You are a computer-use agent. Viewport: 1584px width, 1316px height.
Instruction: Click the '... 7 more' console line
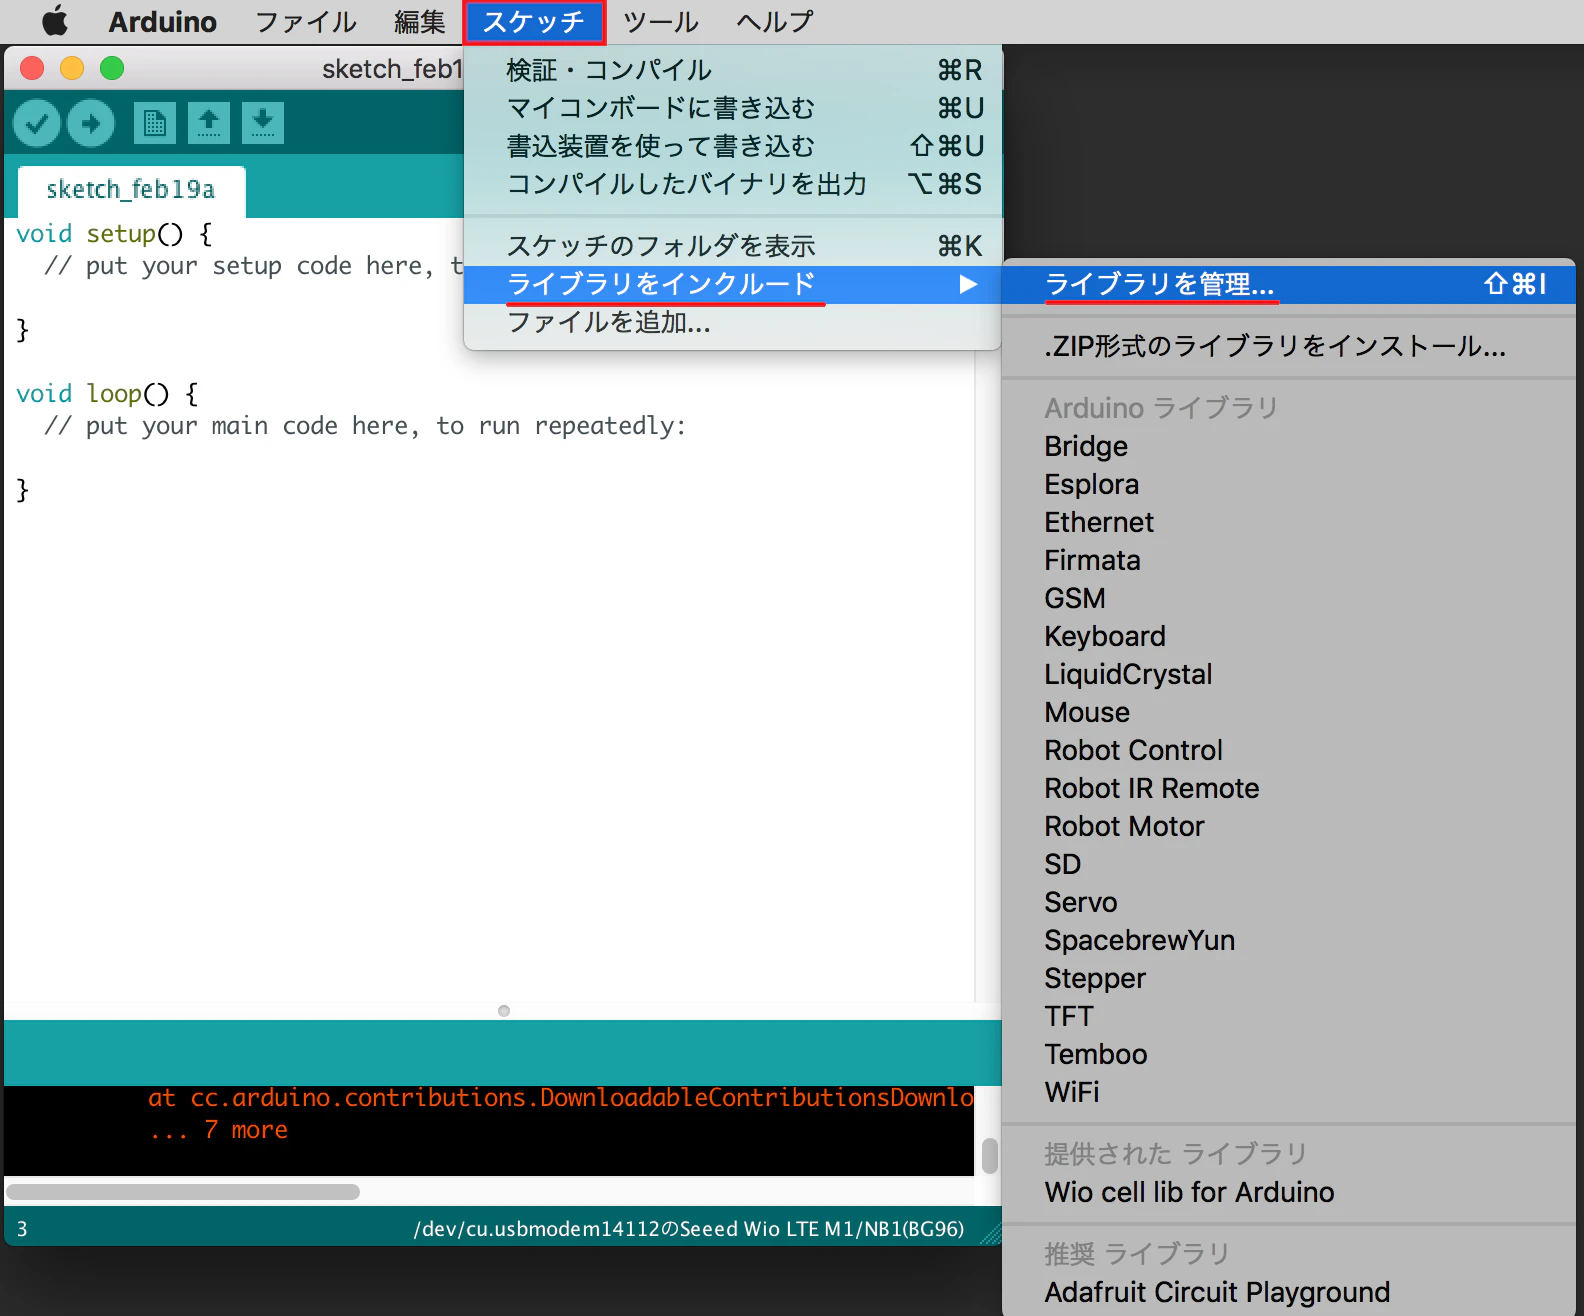(x=219, y=1130)
